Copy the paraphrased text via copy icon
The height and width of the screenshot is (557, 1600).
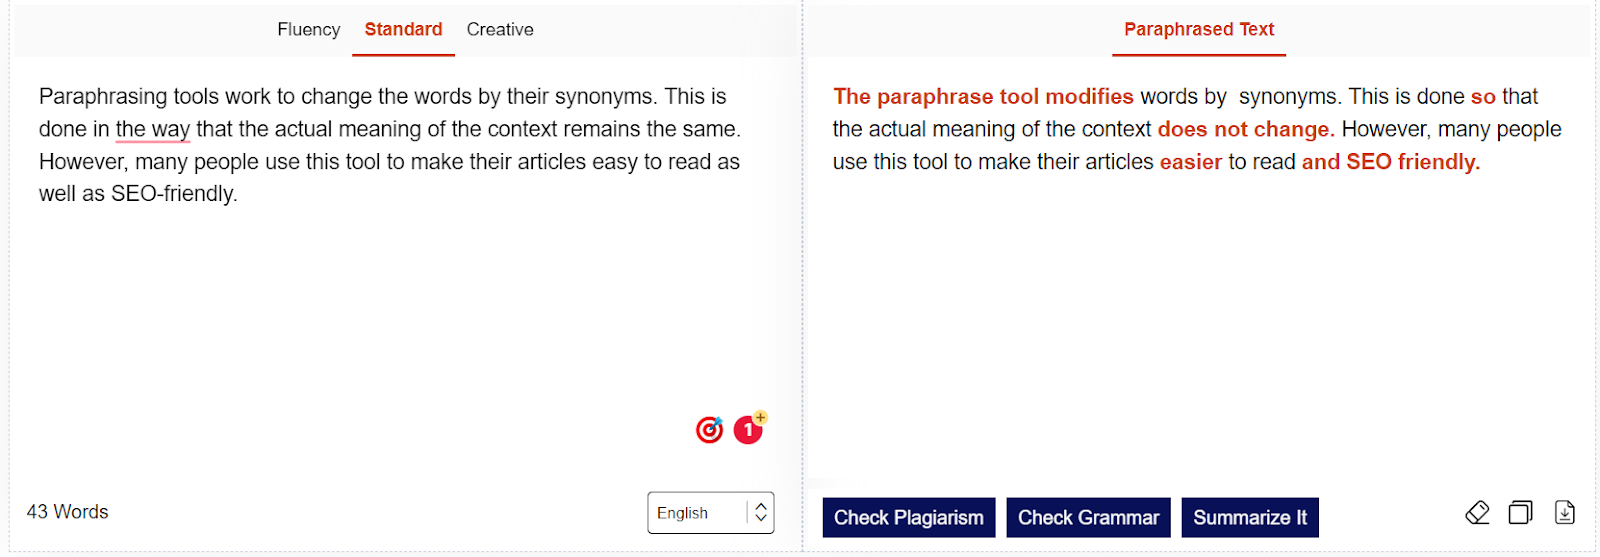click(x=1520, y=513)
